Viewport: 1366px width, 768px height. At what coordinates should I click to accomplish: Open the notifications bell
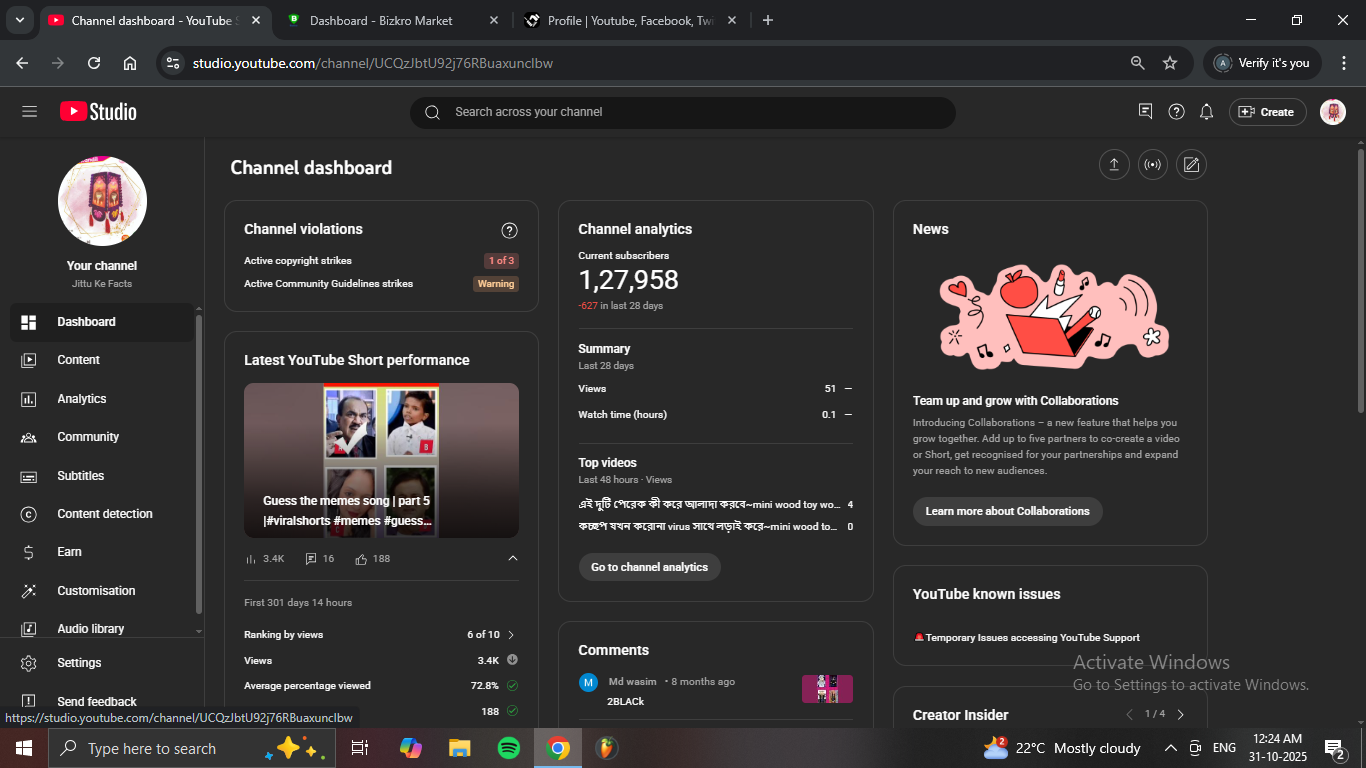pos(1207,112)
